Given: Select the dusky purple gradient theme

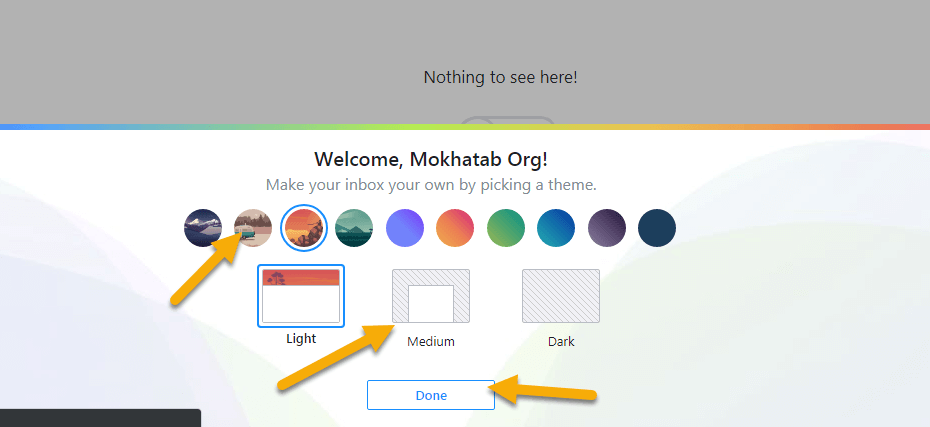Looking at the screenshot, I should (607, 228).
